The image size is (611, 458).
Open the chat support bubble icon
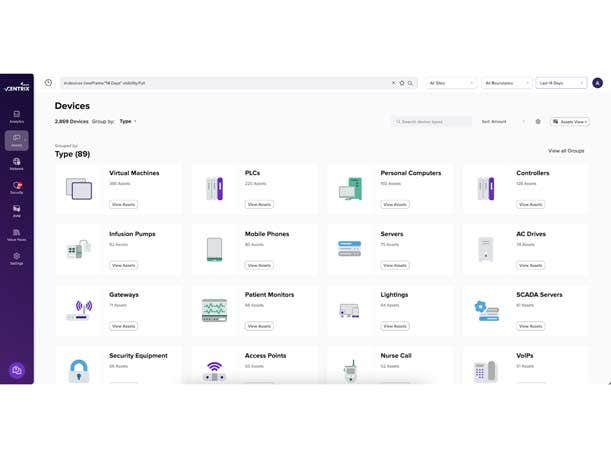click(x=16, y=370)
